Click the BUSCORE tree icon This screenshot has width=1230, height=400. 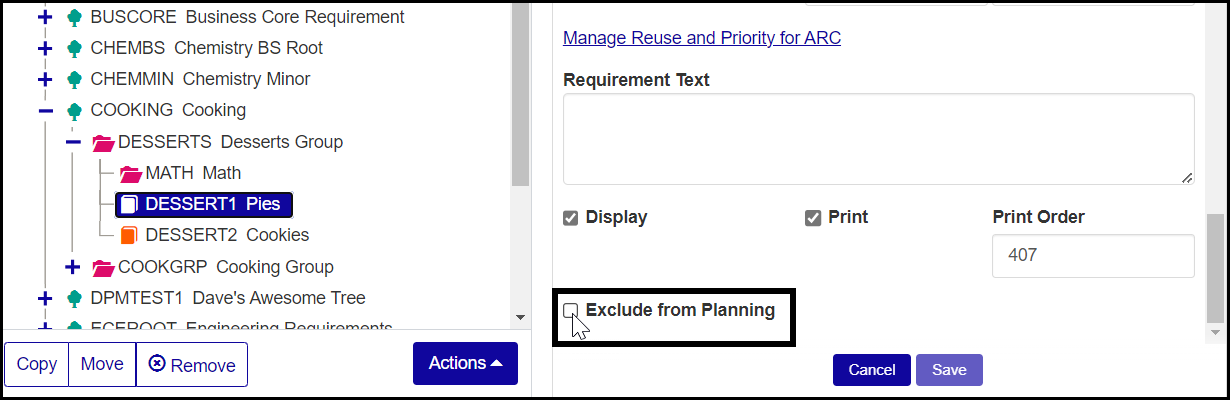[74, 18]
